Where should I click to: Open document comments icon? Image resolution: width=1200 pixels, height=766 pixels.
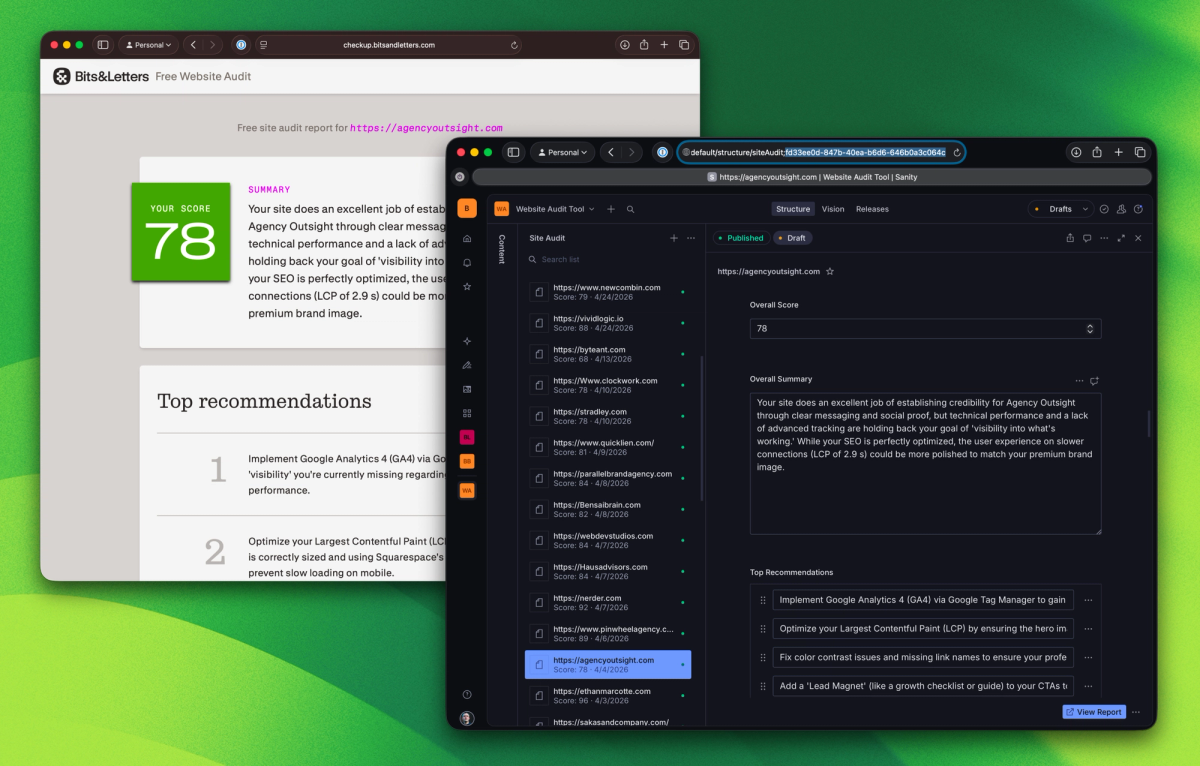[1087, 238]
